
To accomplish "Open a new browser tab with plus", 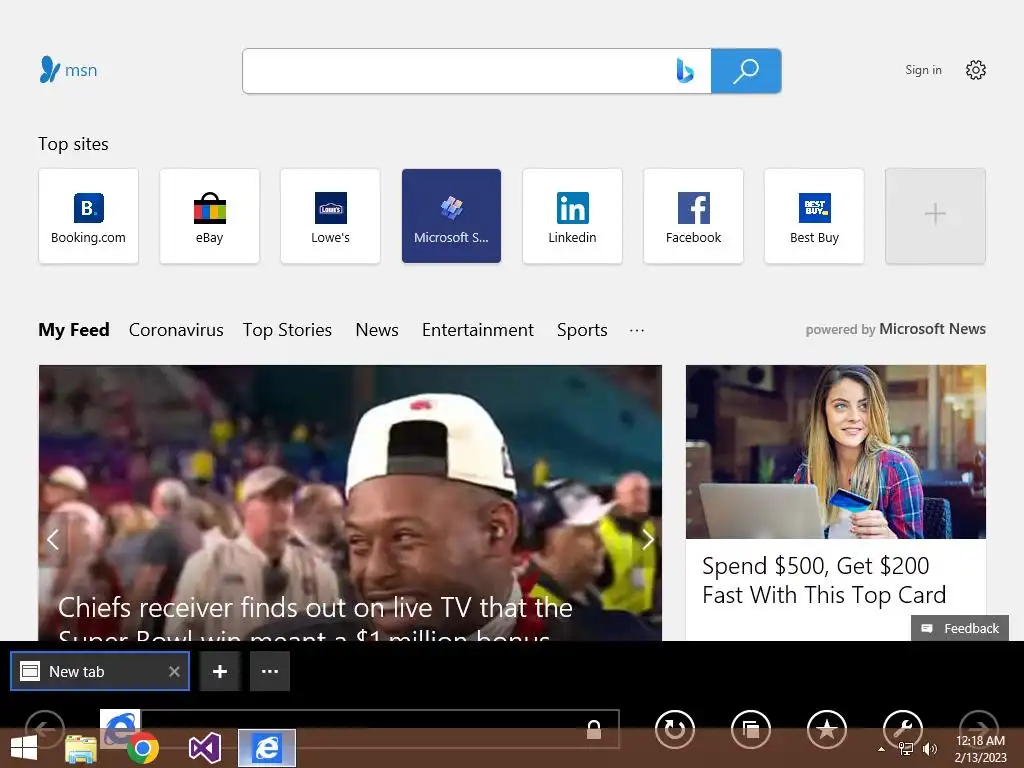I will click(220, 671).
